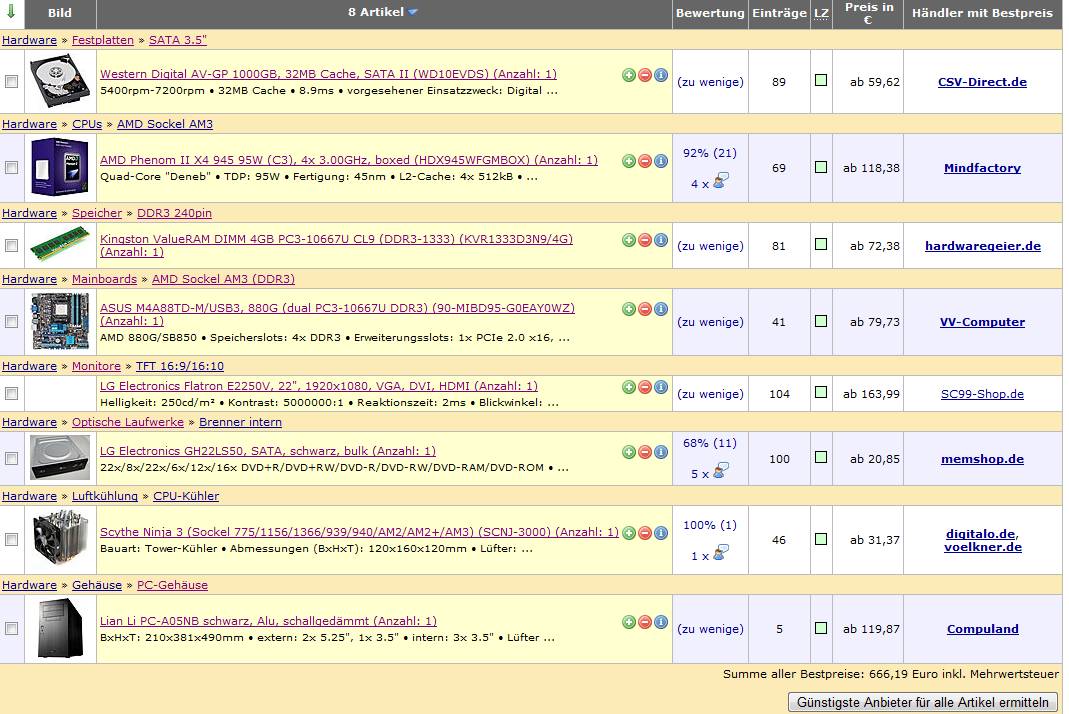Click the green down arrow in header
The height and width of the screenshot is (714, 1069).
tap(11, 11)
